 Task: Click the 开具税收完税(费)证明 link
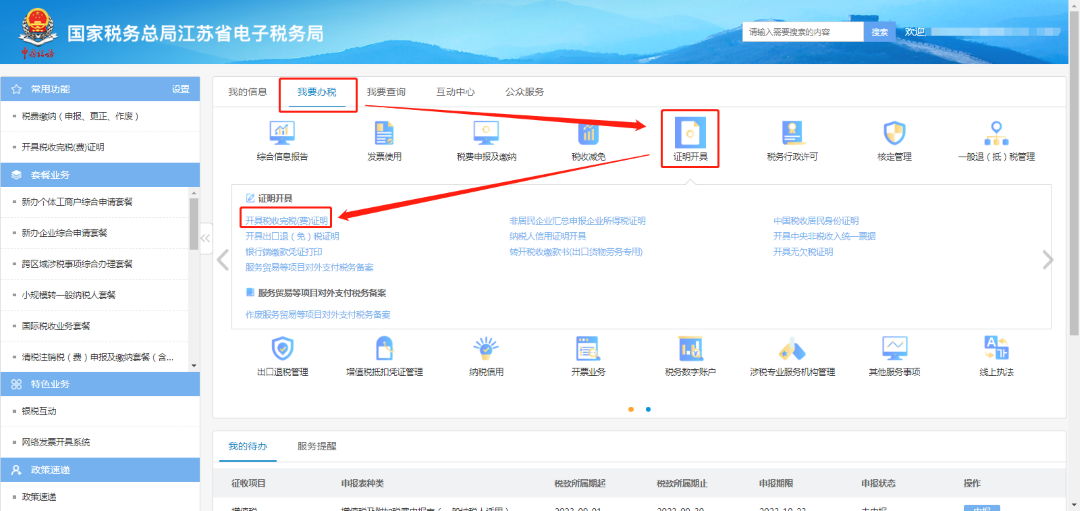[x=287, y=220]
